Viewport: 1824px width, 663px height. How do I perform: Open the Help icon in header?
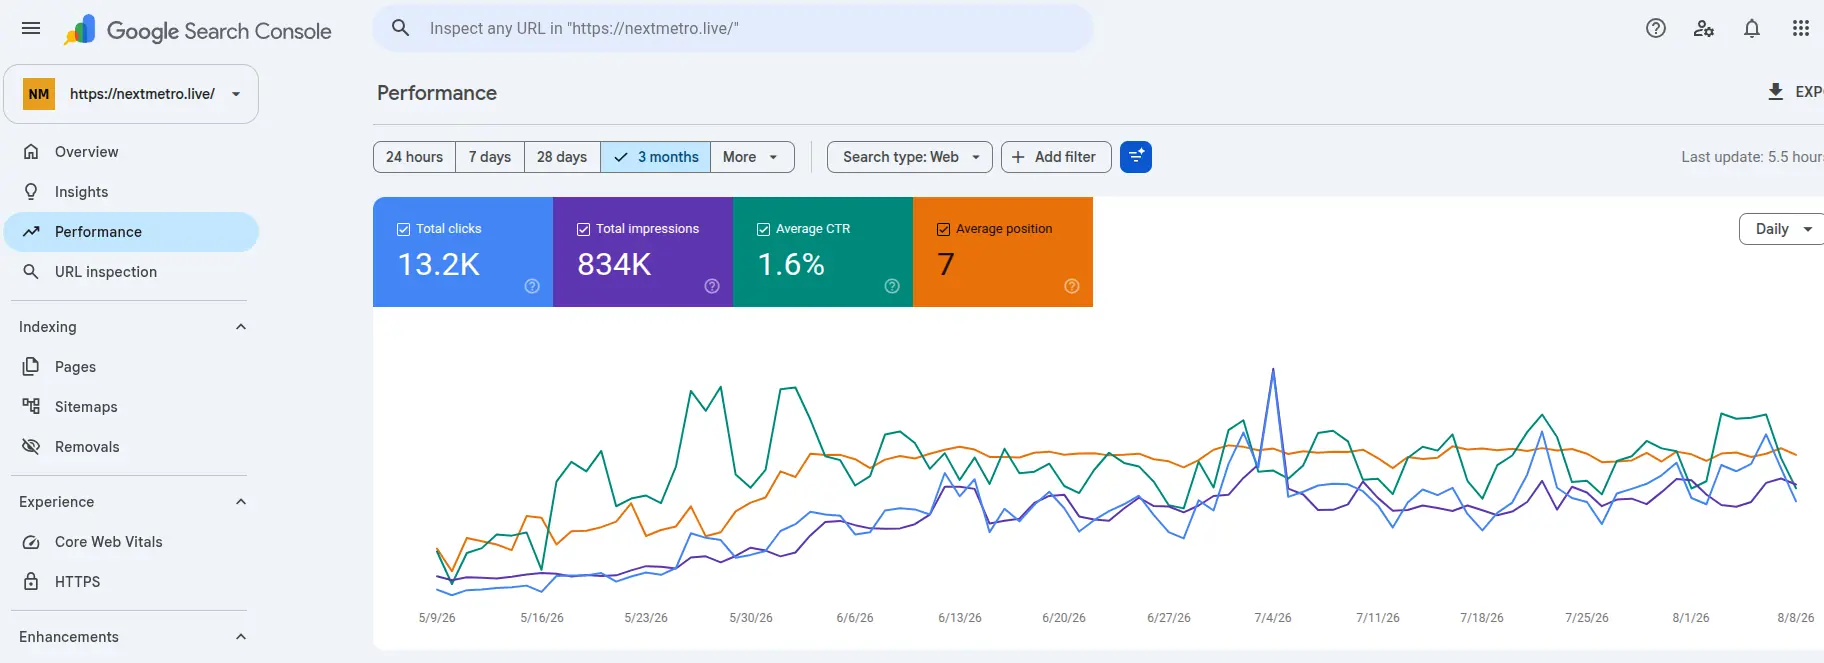pyautogui.click(x=1656, y=28)
